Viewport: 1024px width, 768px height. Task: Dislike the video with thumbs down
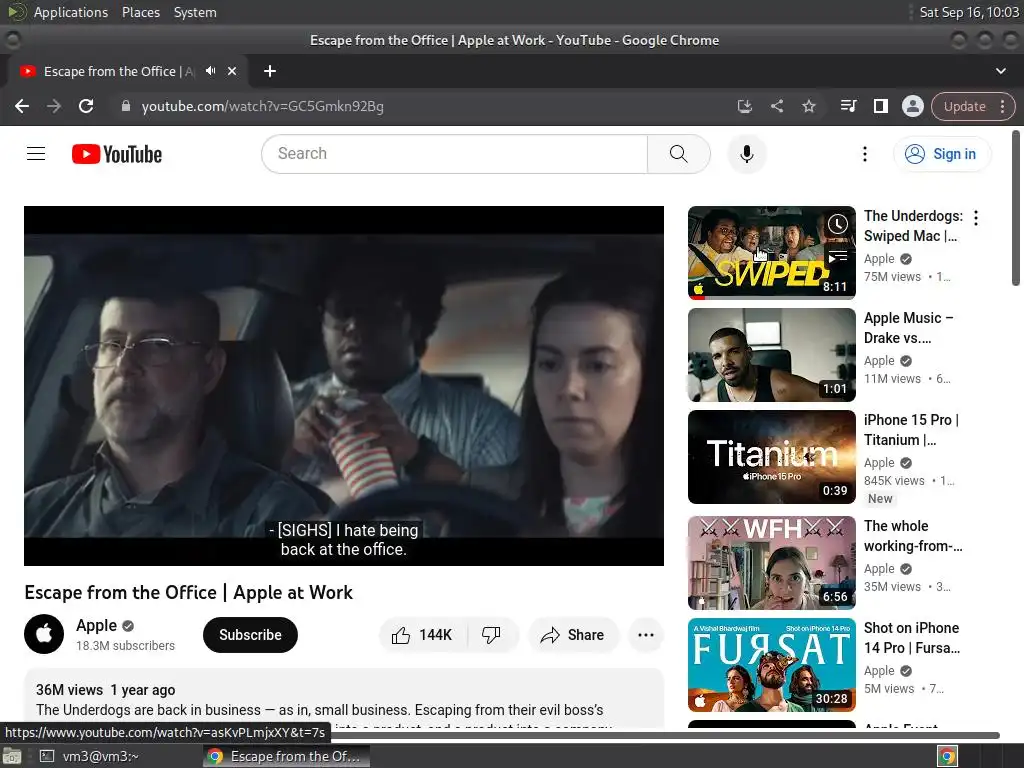coord(492,635)
